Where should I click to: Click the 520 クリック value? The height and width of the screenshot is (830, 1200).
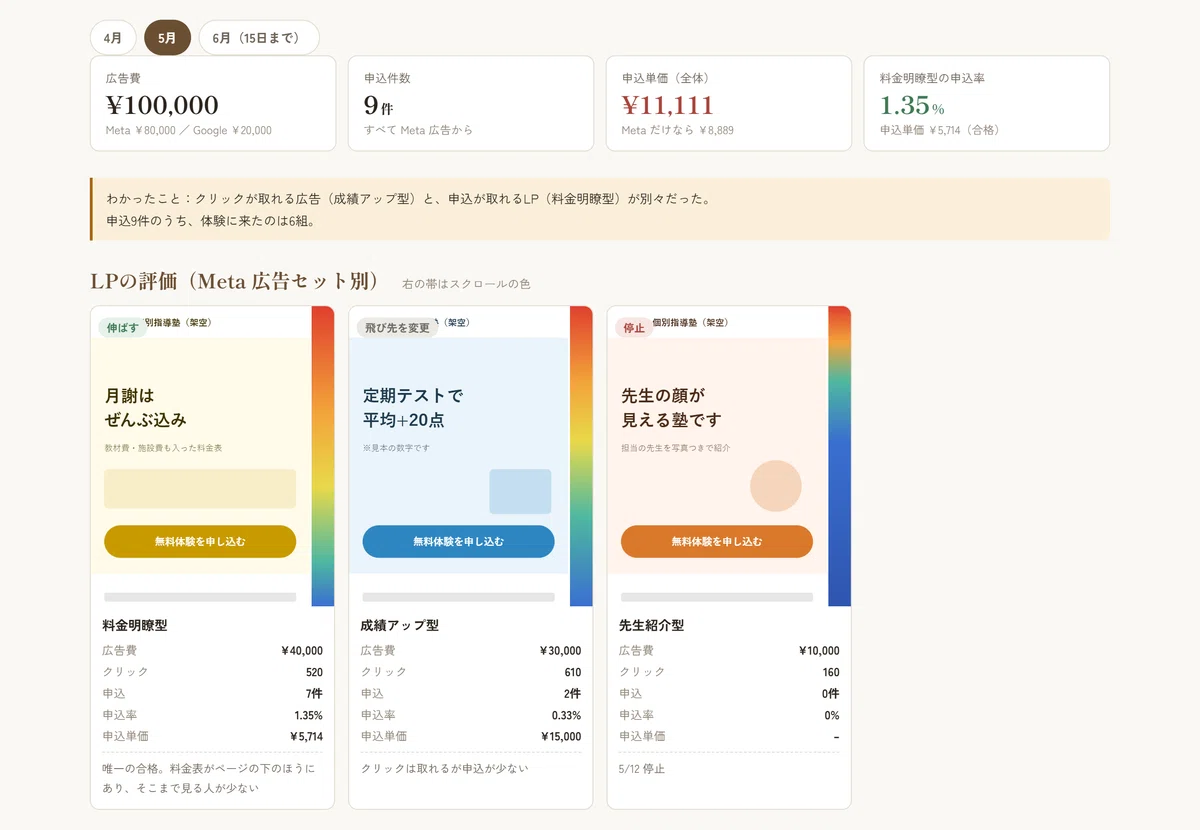click(314, 672)
